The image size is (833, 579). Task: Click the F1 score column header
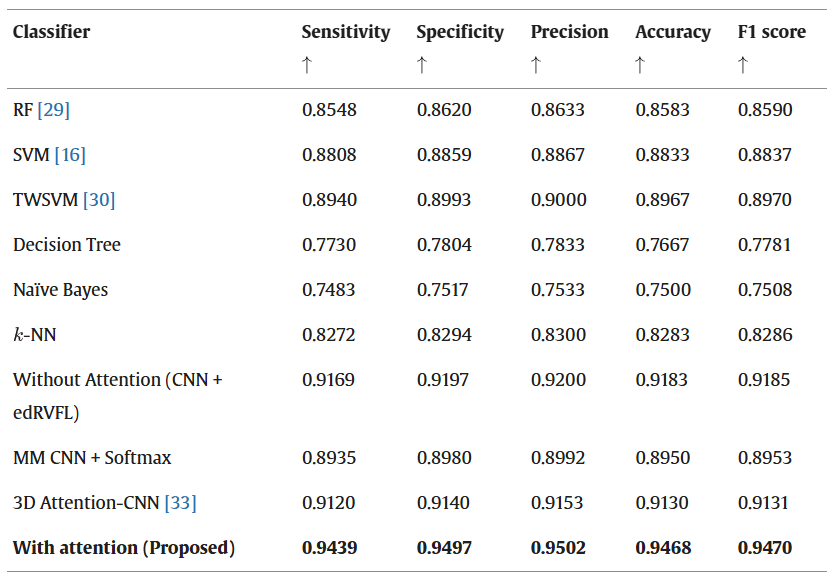pyautogui.click(x=771, y=32)
